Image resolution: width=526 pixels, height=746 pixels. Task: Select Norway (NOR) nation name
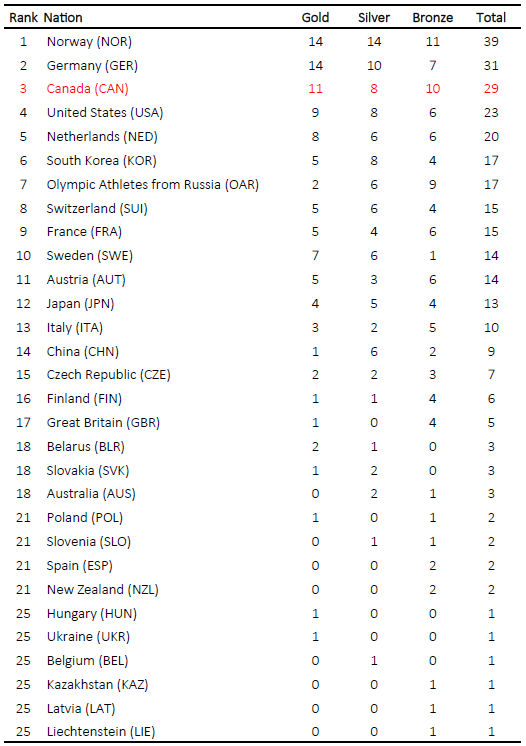coord(89,42)
